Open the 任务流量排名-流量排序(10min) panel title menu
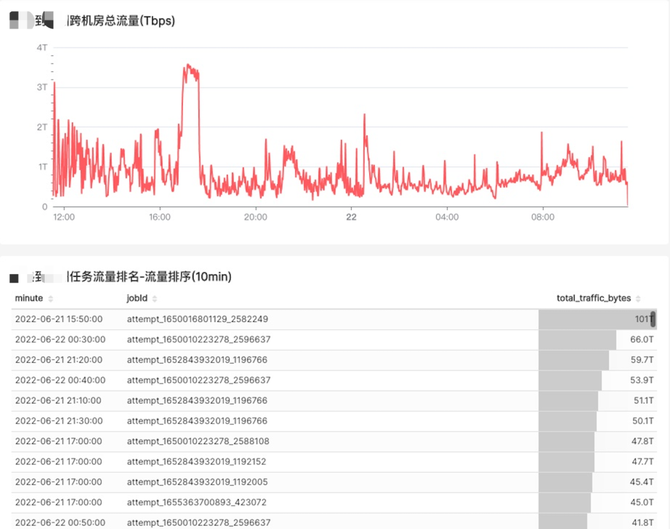The width and height of the screenshot is (670, 529). 150,276
